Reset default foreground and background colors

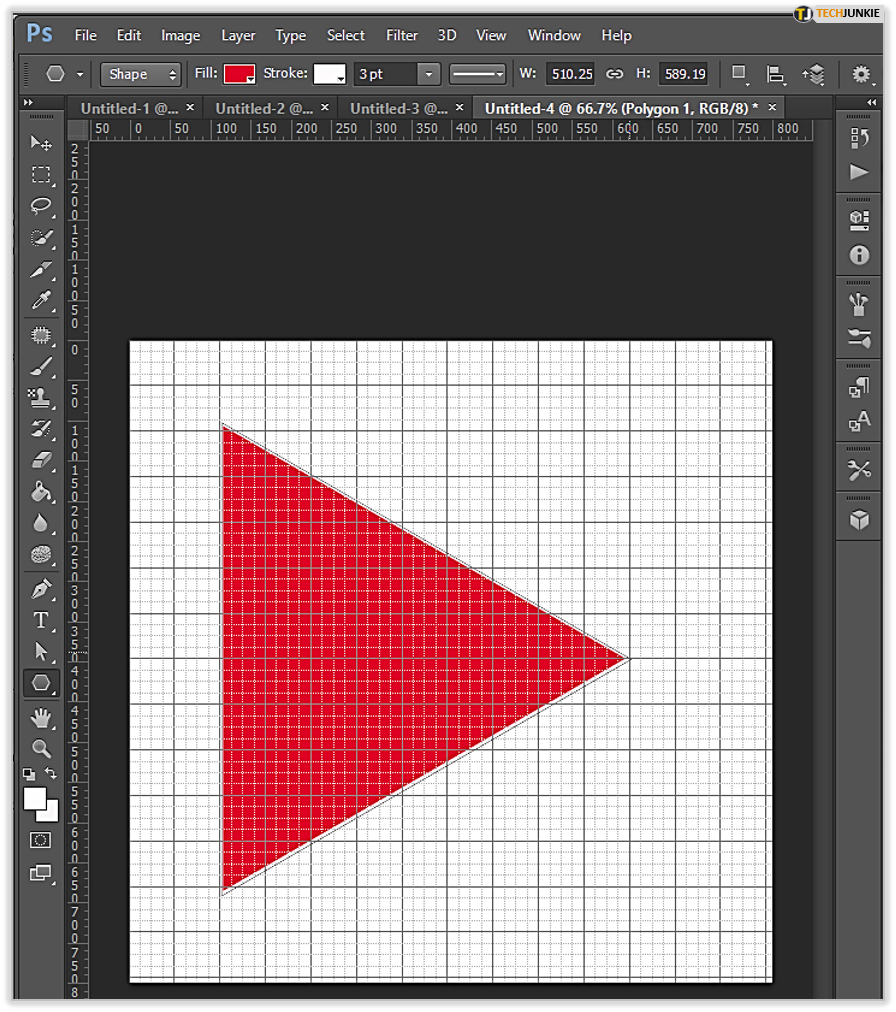[29, 773]
